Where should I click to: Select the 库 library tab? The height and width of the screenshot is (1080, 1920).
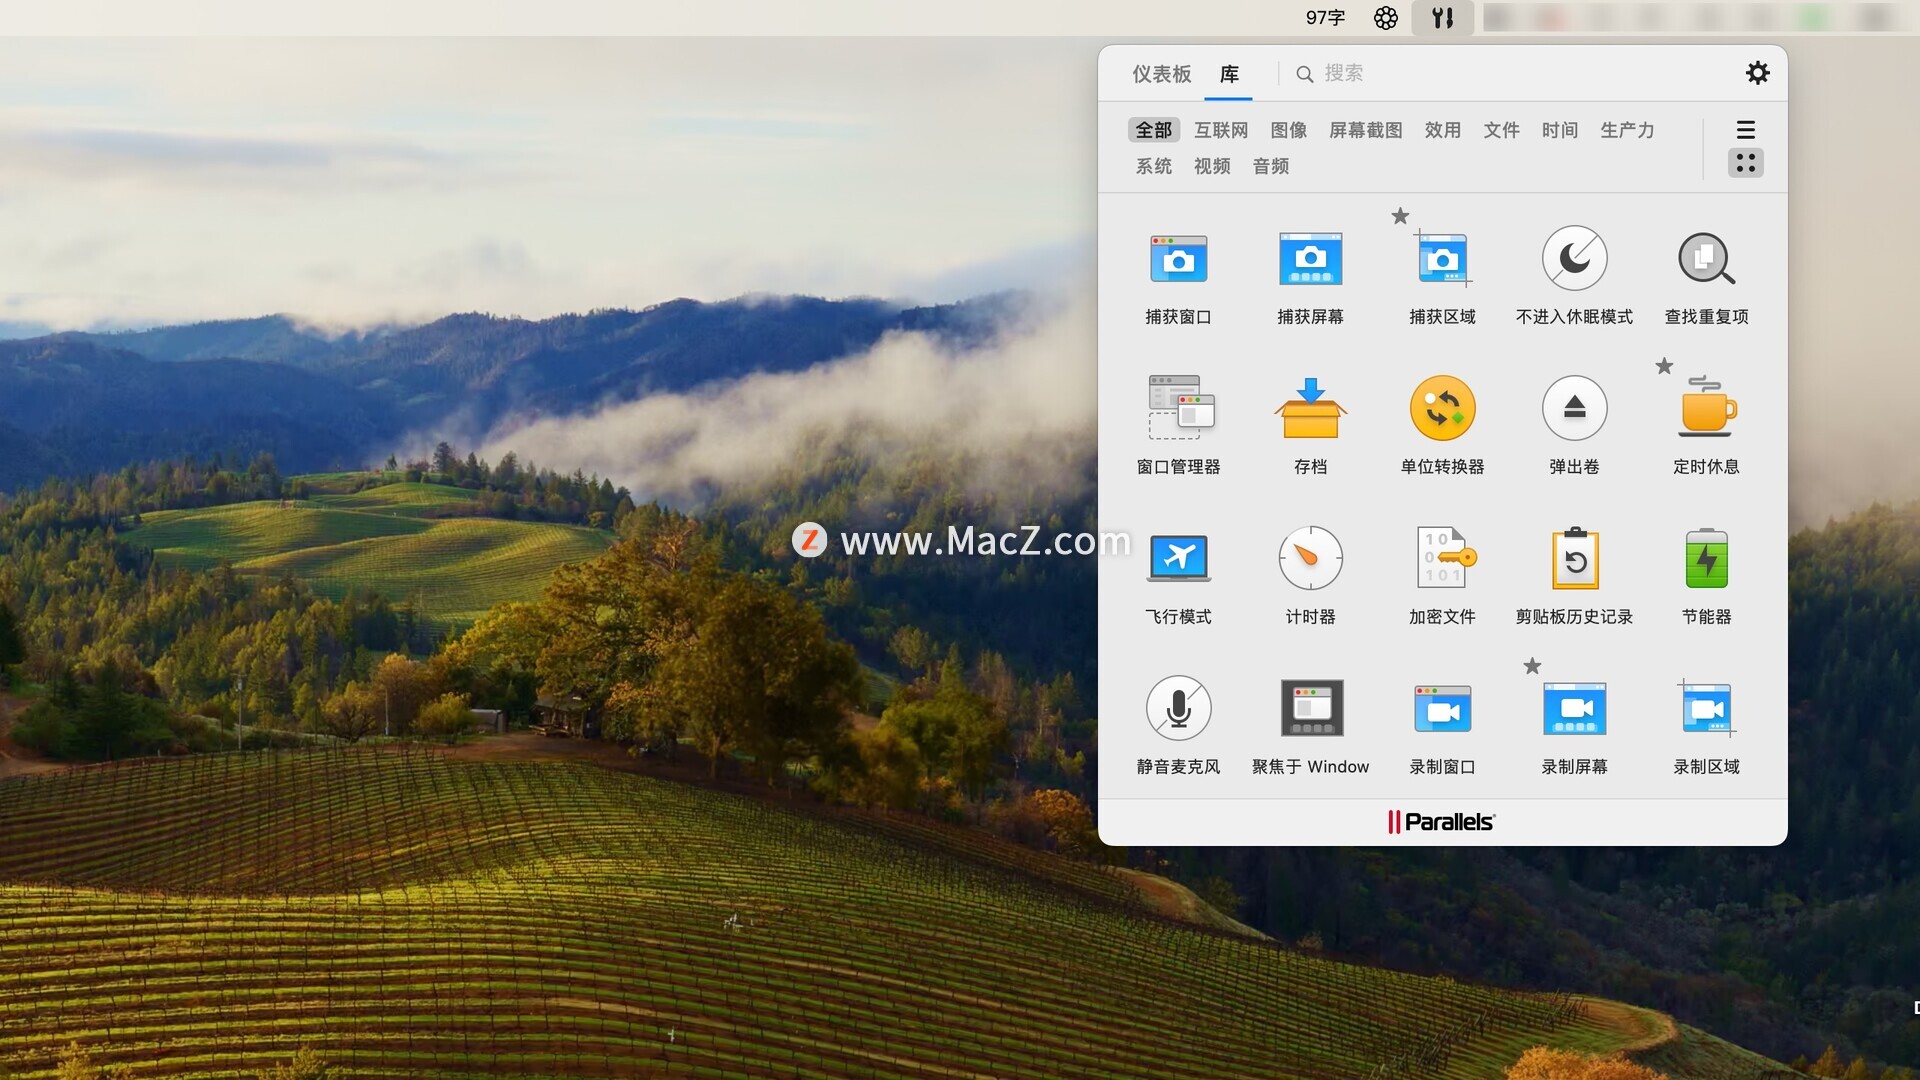click(1229, 74)
